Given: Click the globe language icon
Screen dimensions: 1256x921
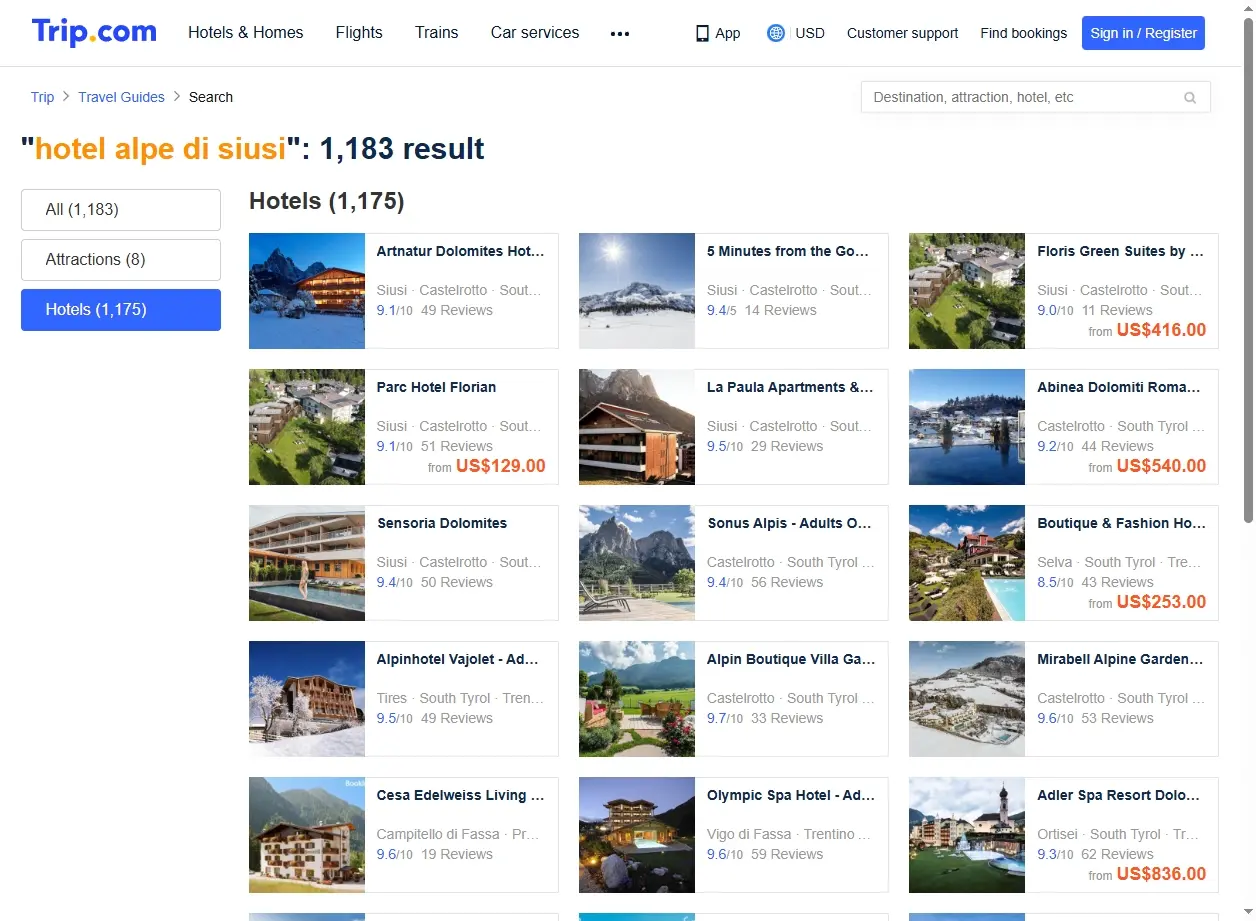Looking at the screenshot, I should [x=776, y=33].
